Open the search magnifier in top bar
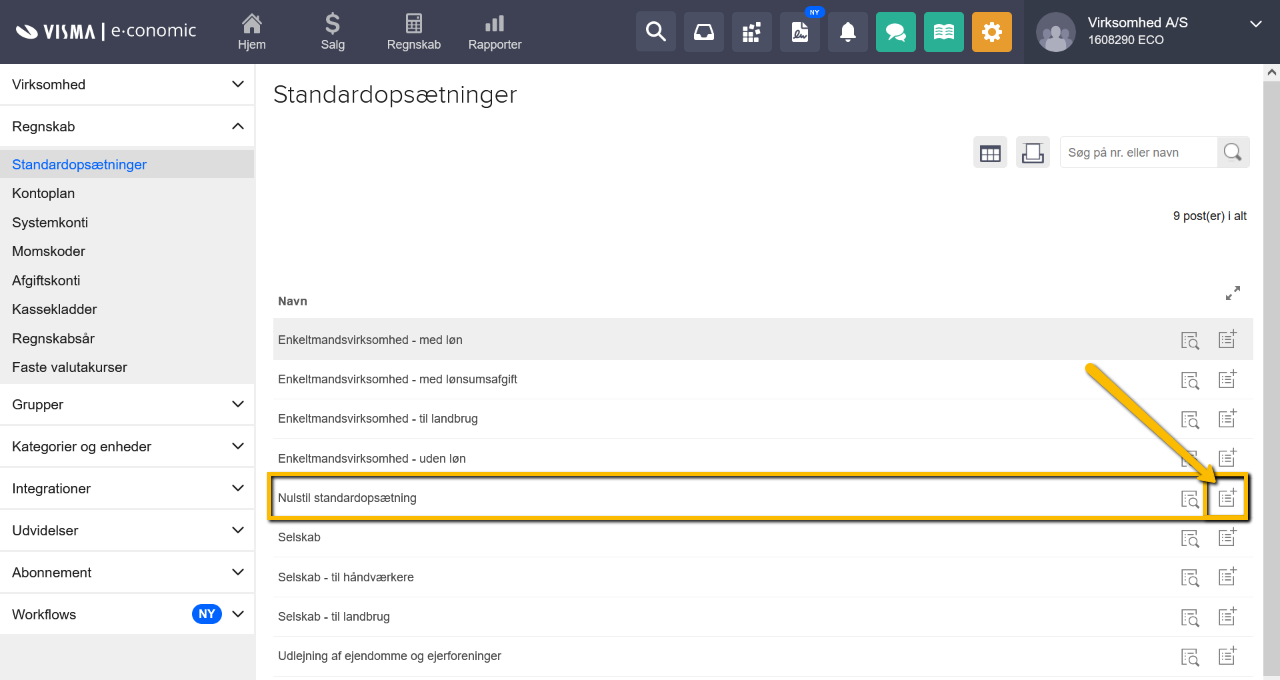Screen dimensions: 1280x680 pyautogui.click(x=656, y=32)
